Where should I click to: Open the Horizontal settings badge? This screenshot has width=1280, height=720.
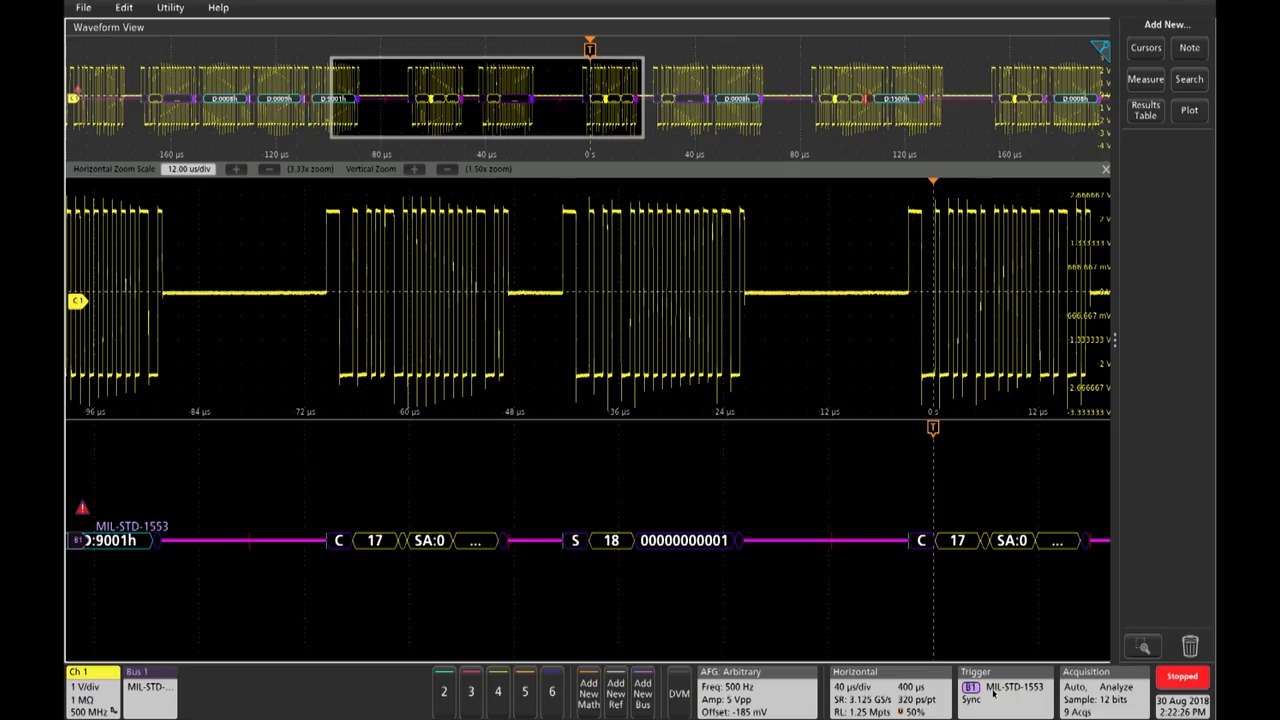point(889,692)
